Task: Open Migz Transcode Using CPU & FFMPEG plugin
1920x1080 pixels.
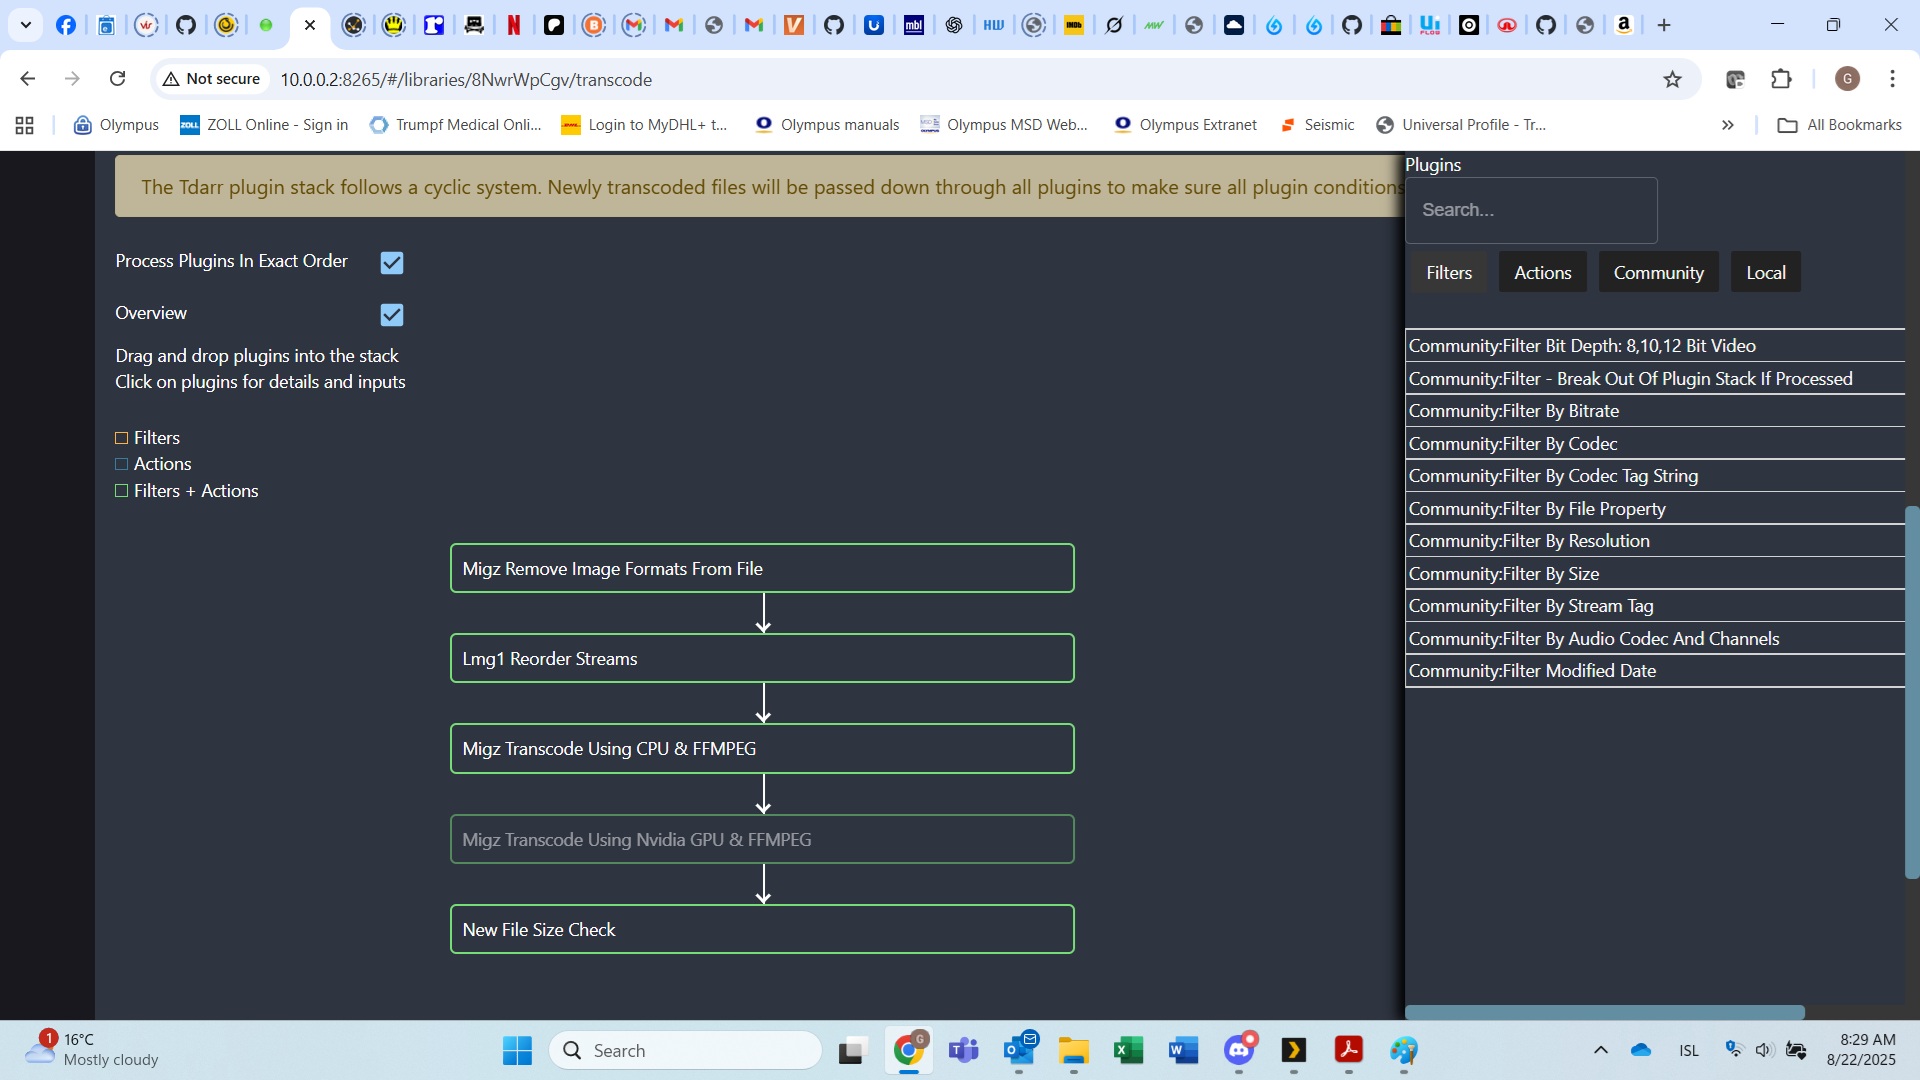Action: (x=762, y=749)
